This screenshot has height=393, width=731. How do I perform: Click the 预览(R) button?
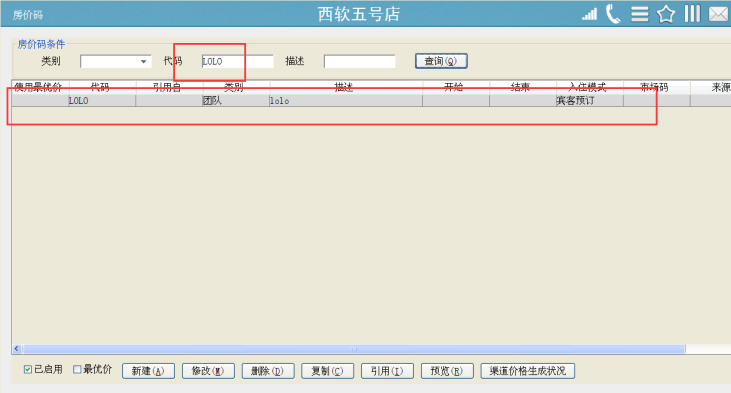[447, 371]
